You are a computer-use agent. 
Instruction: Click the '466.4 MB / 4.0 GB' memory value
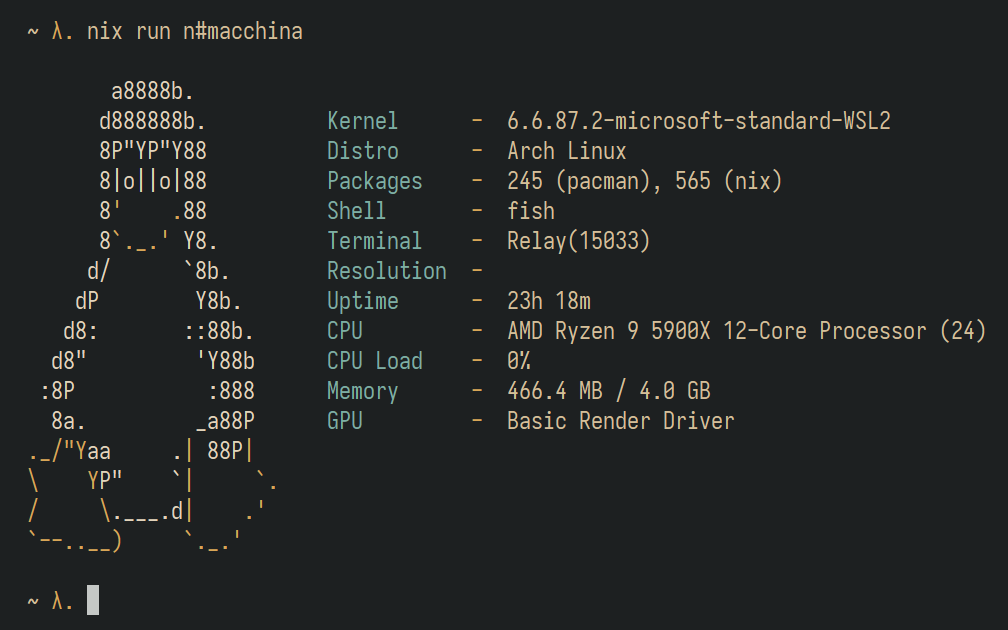coord(608,391)
